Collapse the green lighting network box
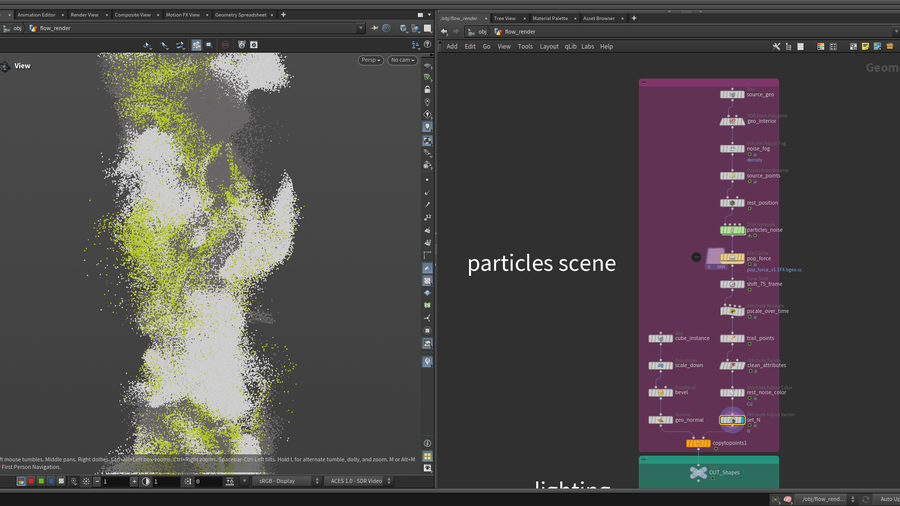The width and height of the screenshot is (900, 506). [x=644, y=460]
